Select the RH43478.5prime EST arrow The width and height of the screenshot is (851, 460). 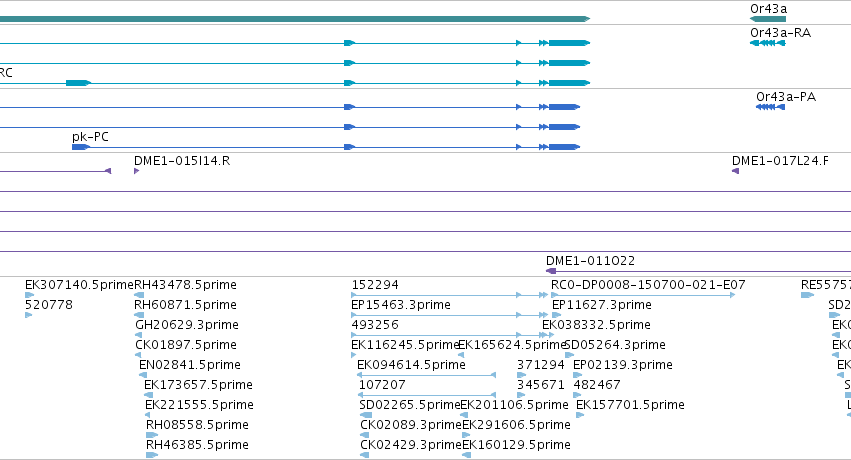point(139,295)
